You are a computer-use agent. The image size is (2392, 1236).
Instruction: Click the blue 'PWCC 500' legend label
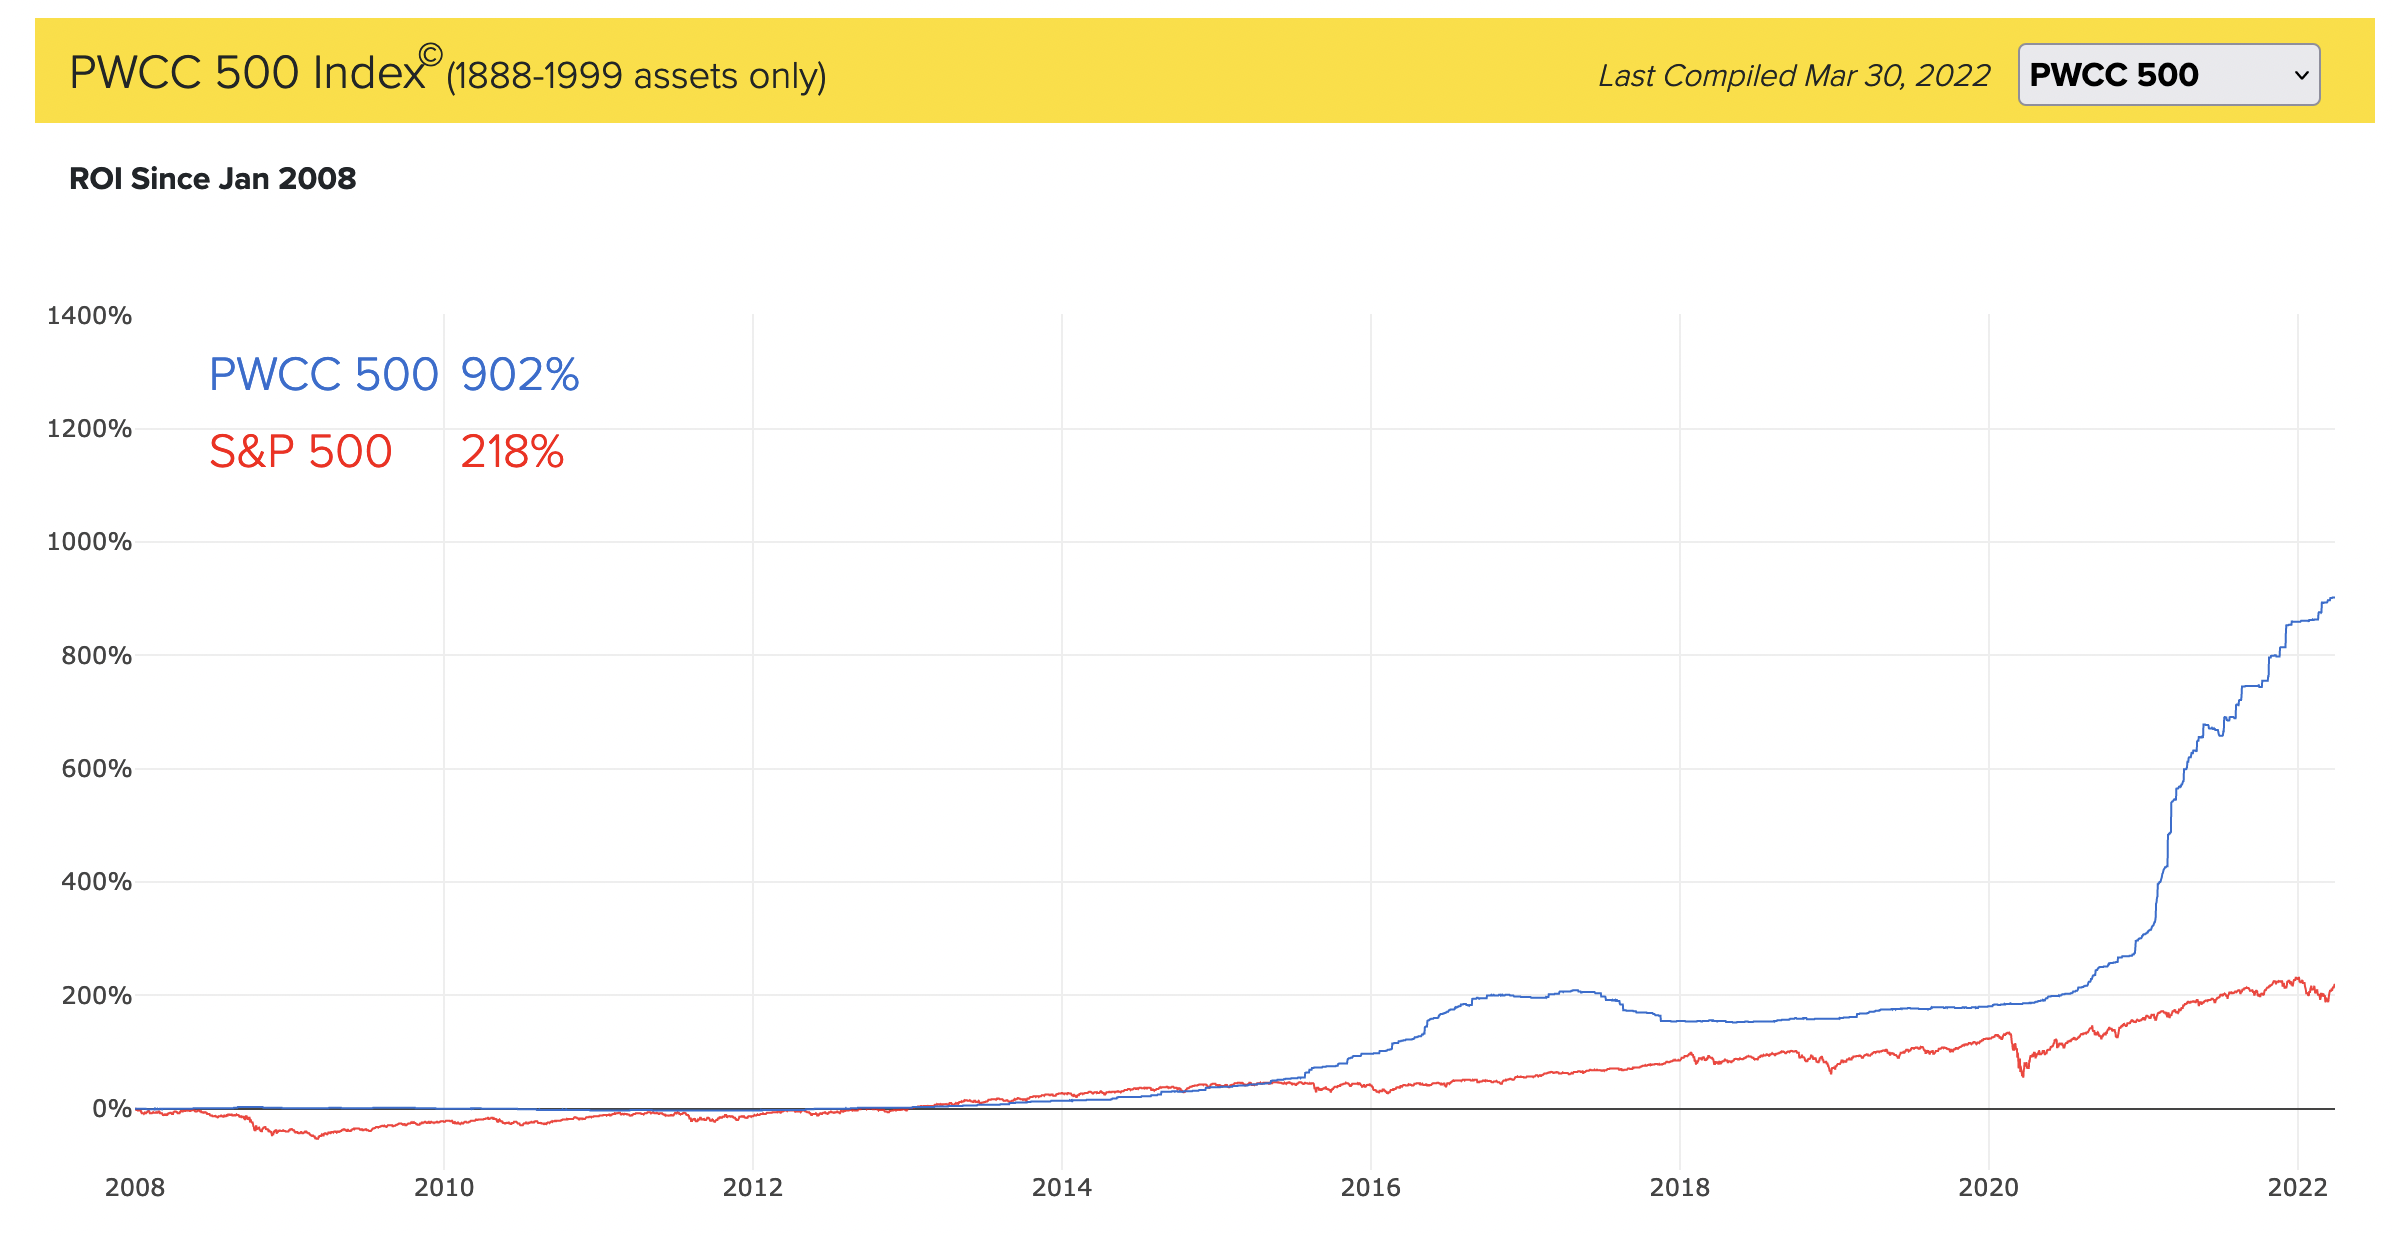click(323, 374)
